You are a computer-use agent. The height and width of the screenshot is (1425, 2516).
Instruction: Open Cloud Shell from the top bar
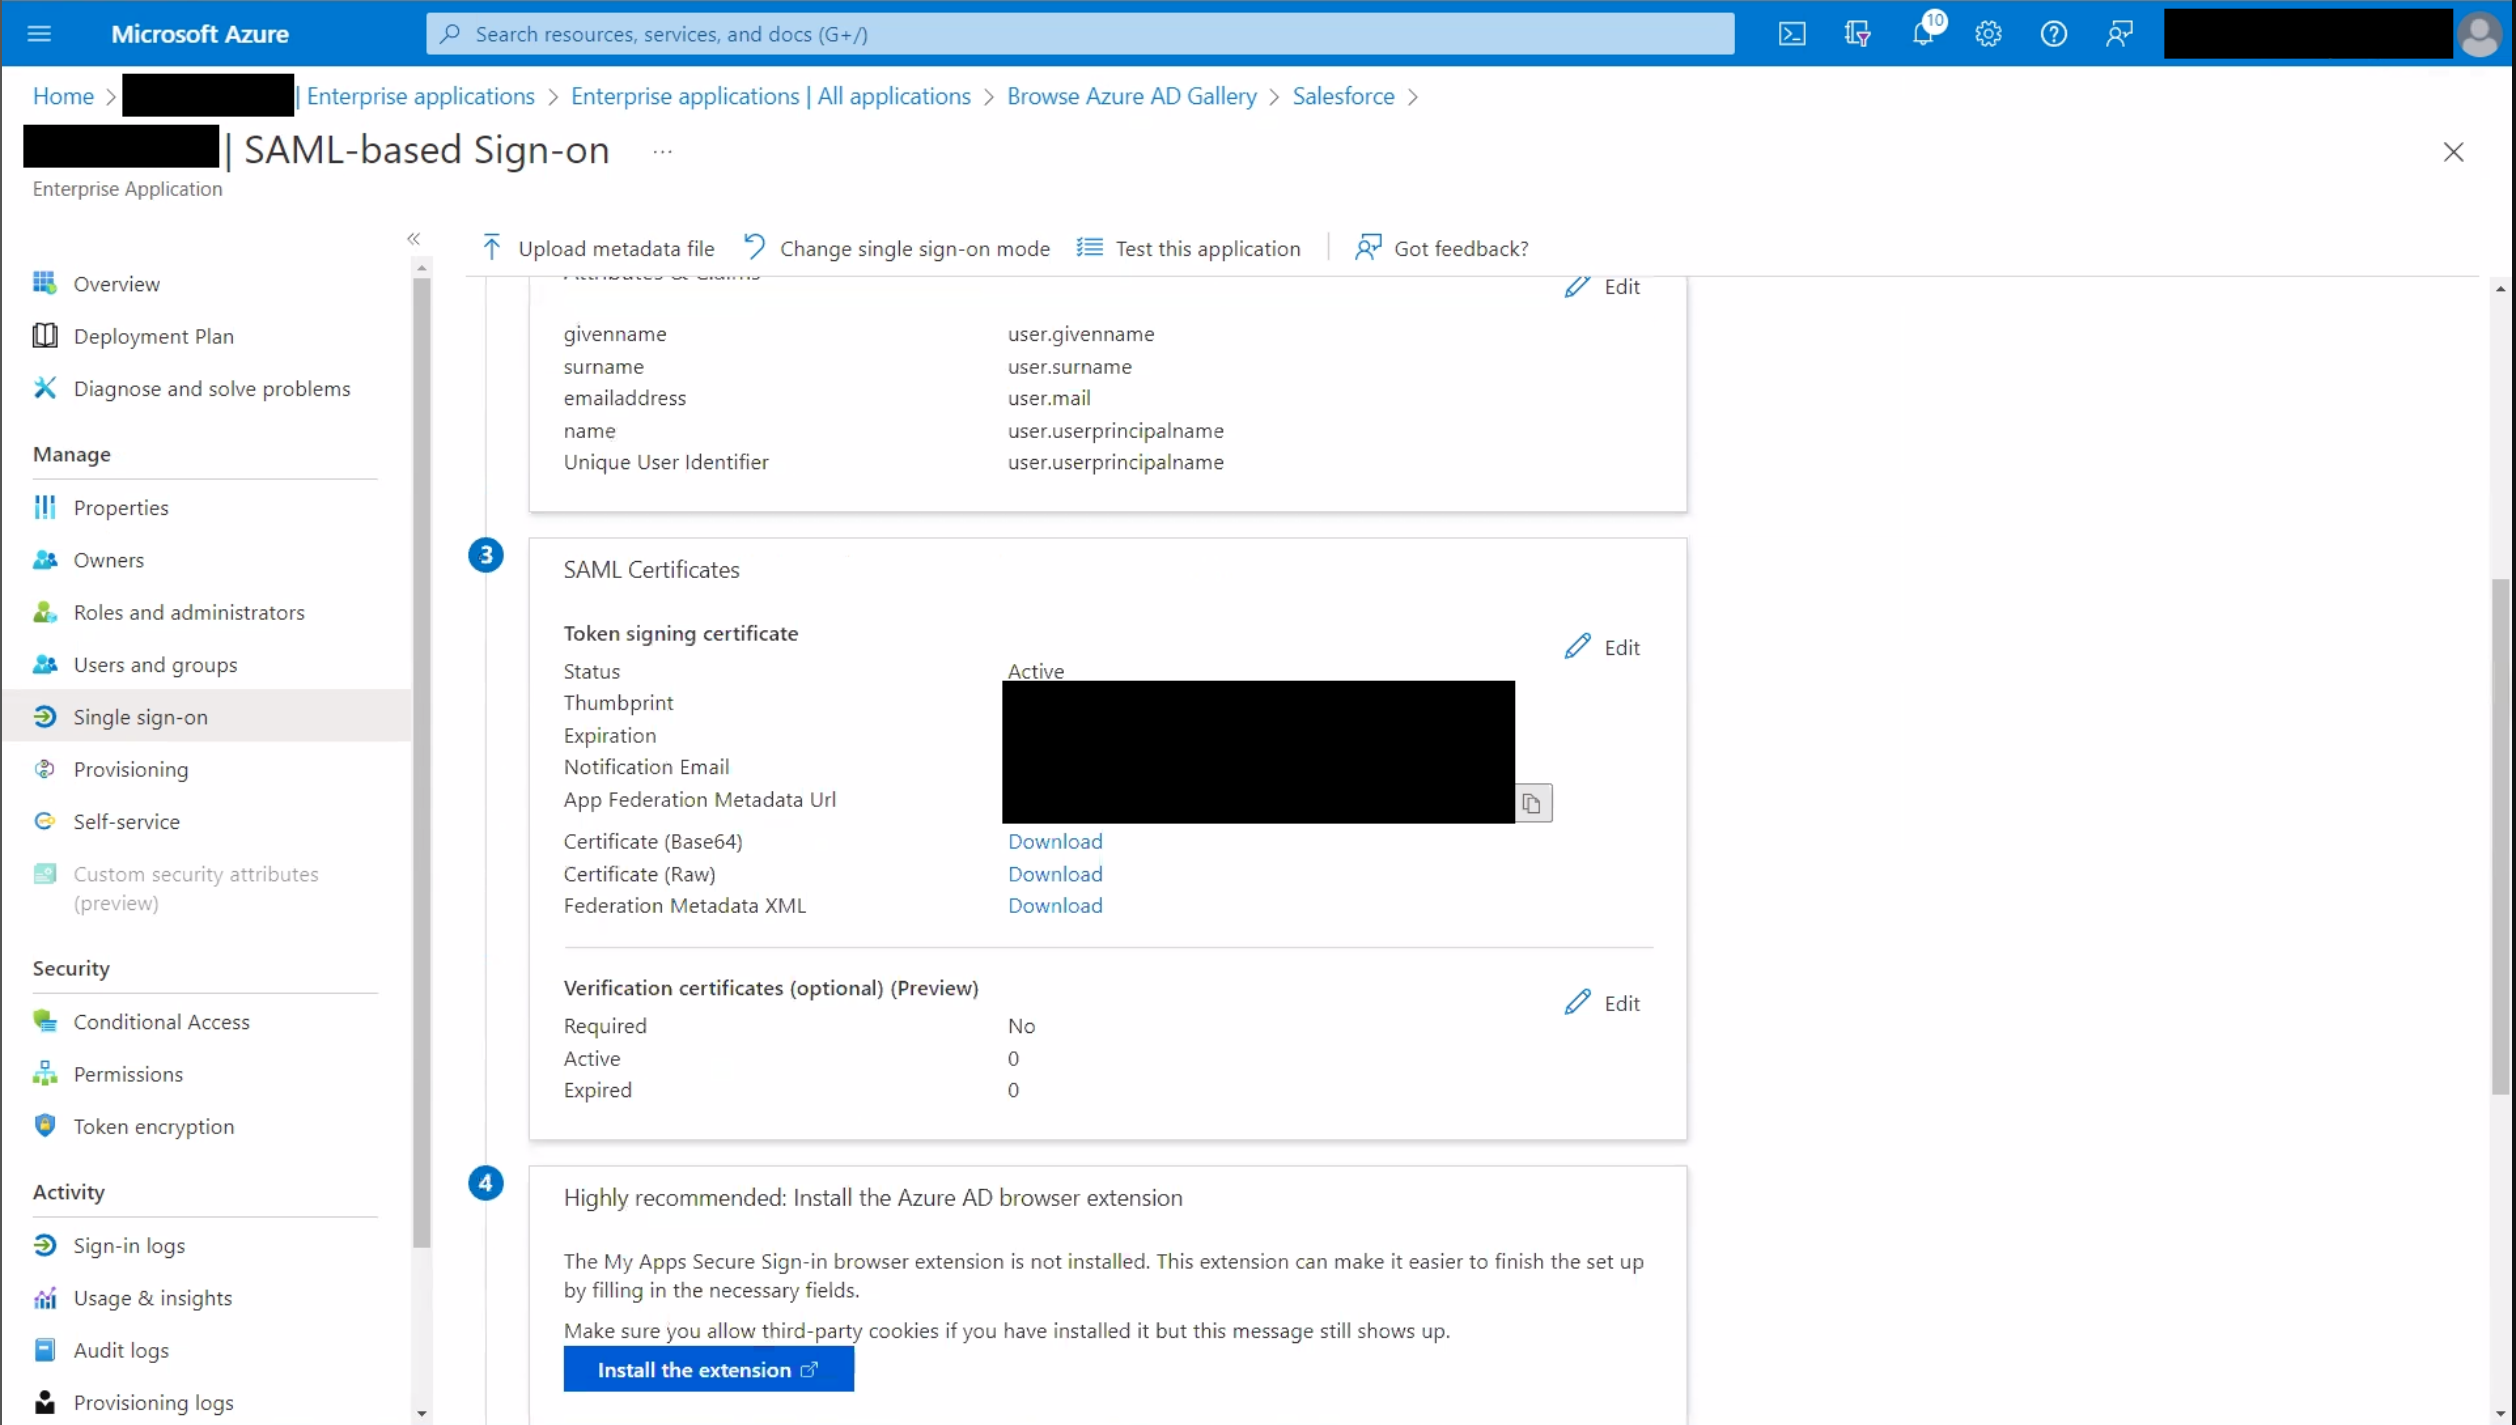click(1792, 34)
